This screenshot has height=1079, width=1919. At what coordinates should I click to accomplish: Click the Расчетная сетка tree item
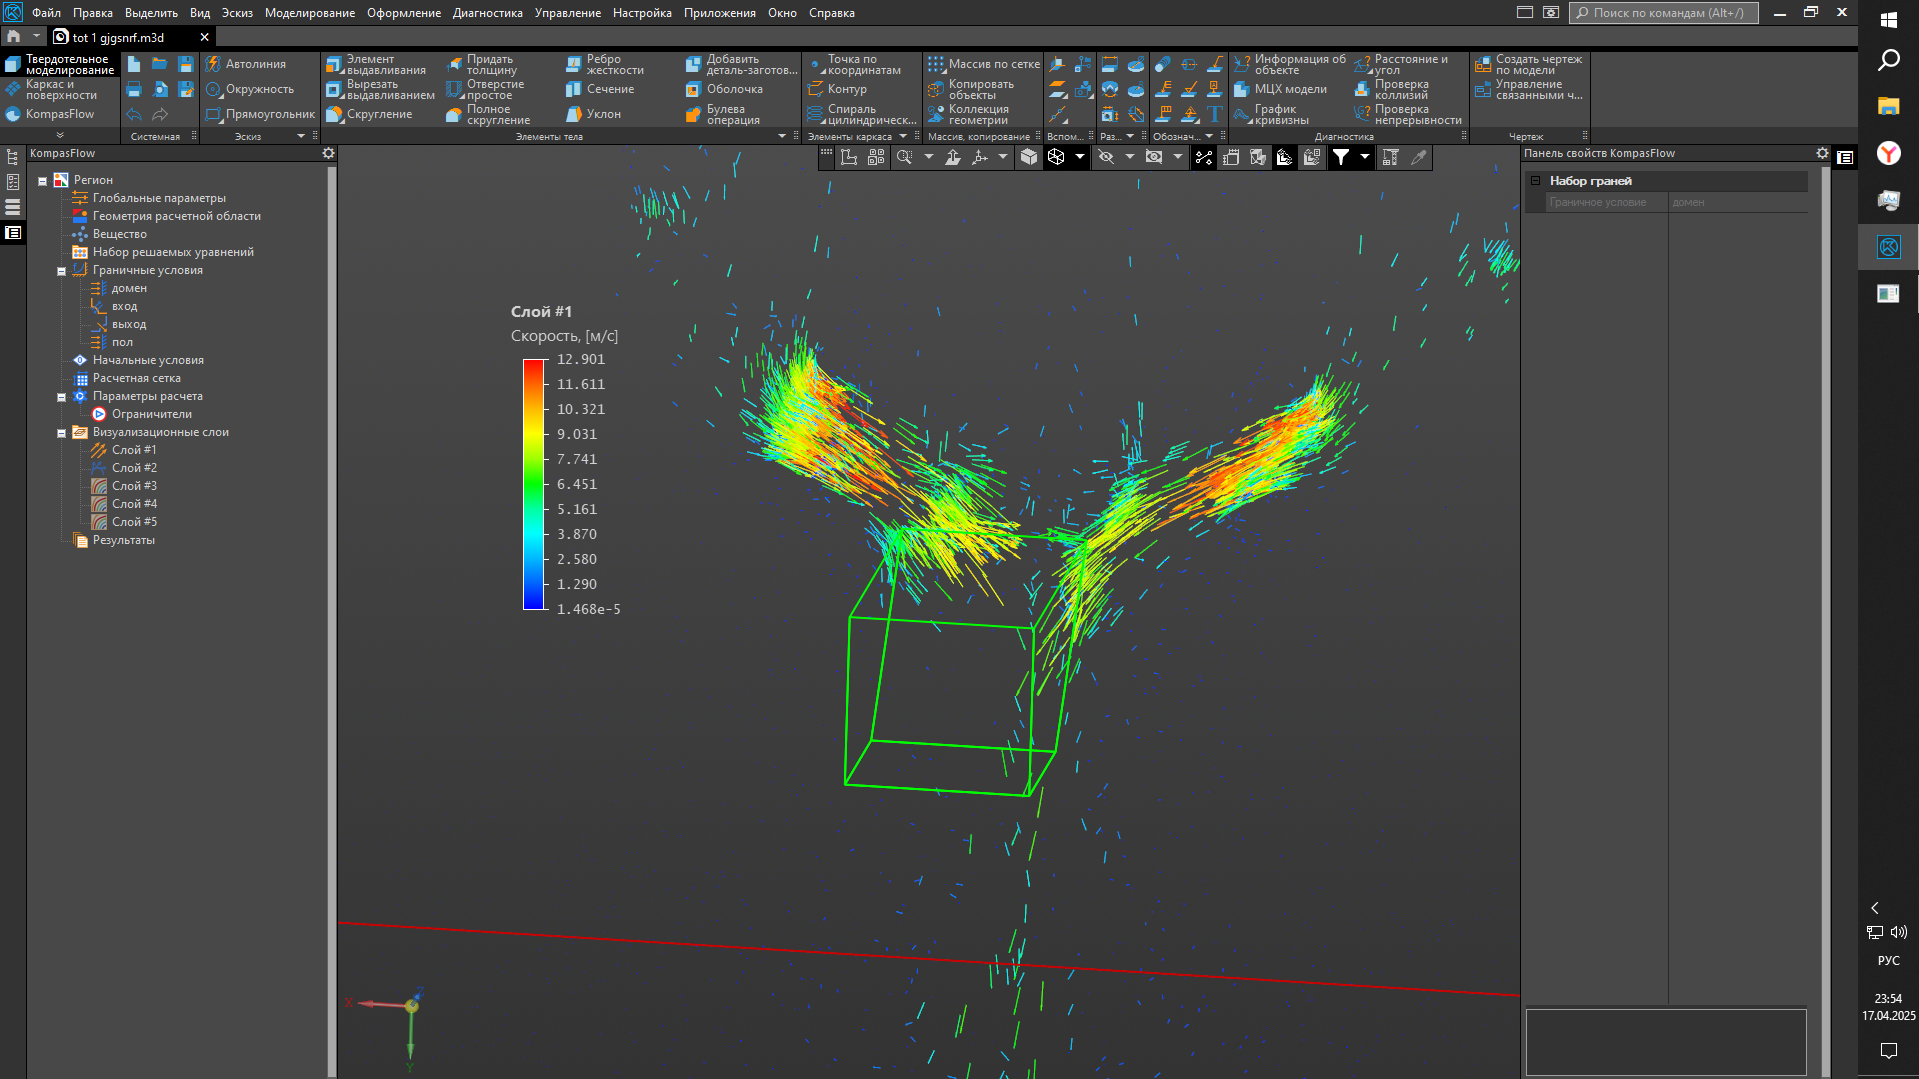136,378
